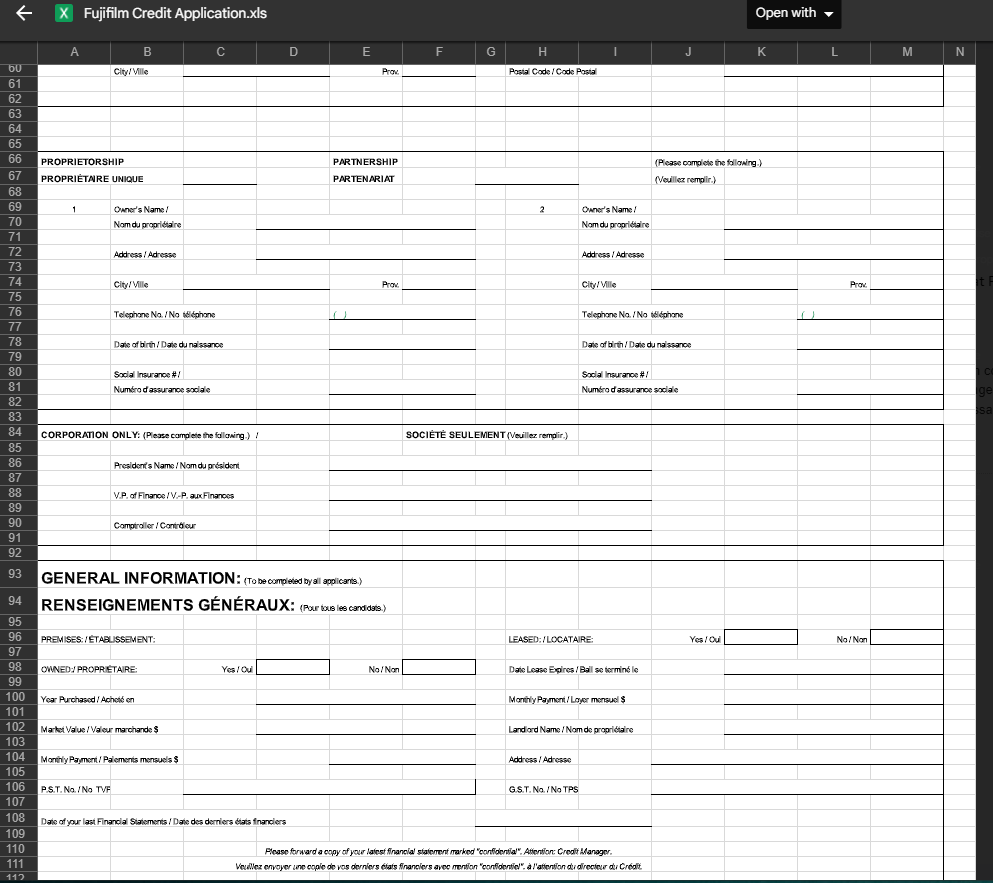This screenshot has height=883, width=993.
Task: Click the 'LEASED: / LOCATAIRE:' label
Action: point(551,640)
